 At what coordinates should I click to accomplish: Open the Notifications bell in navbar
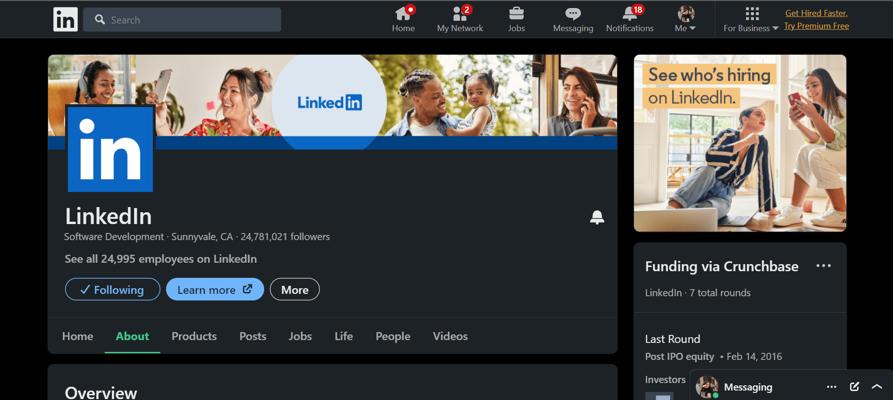[629, 19]
